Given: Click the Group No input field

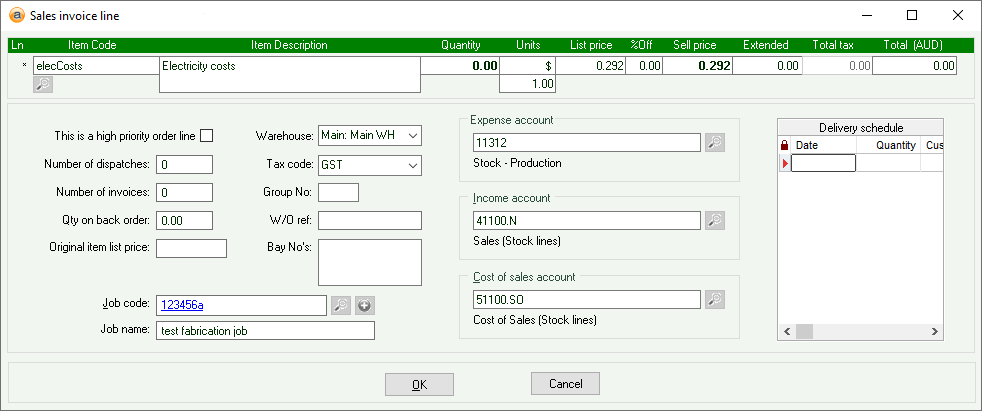Looking at the screenshot, I should tap(338, 193).
